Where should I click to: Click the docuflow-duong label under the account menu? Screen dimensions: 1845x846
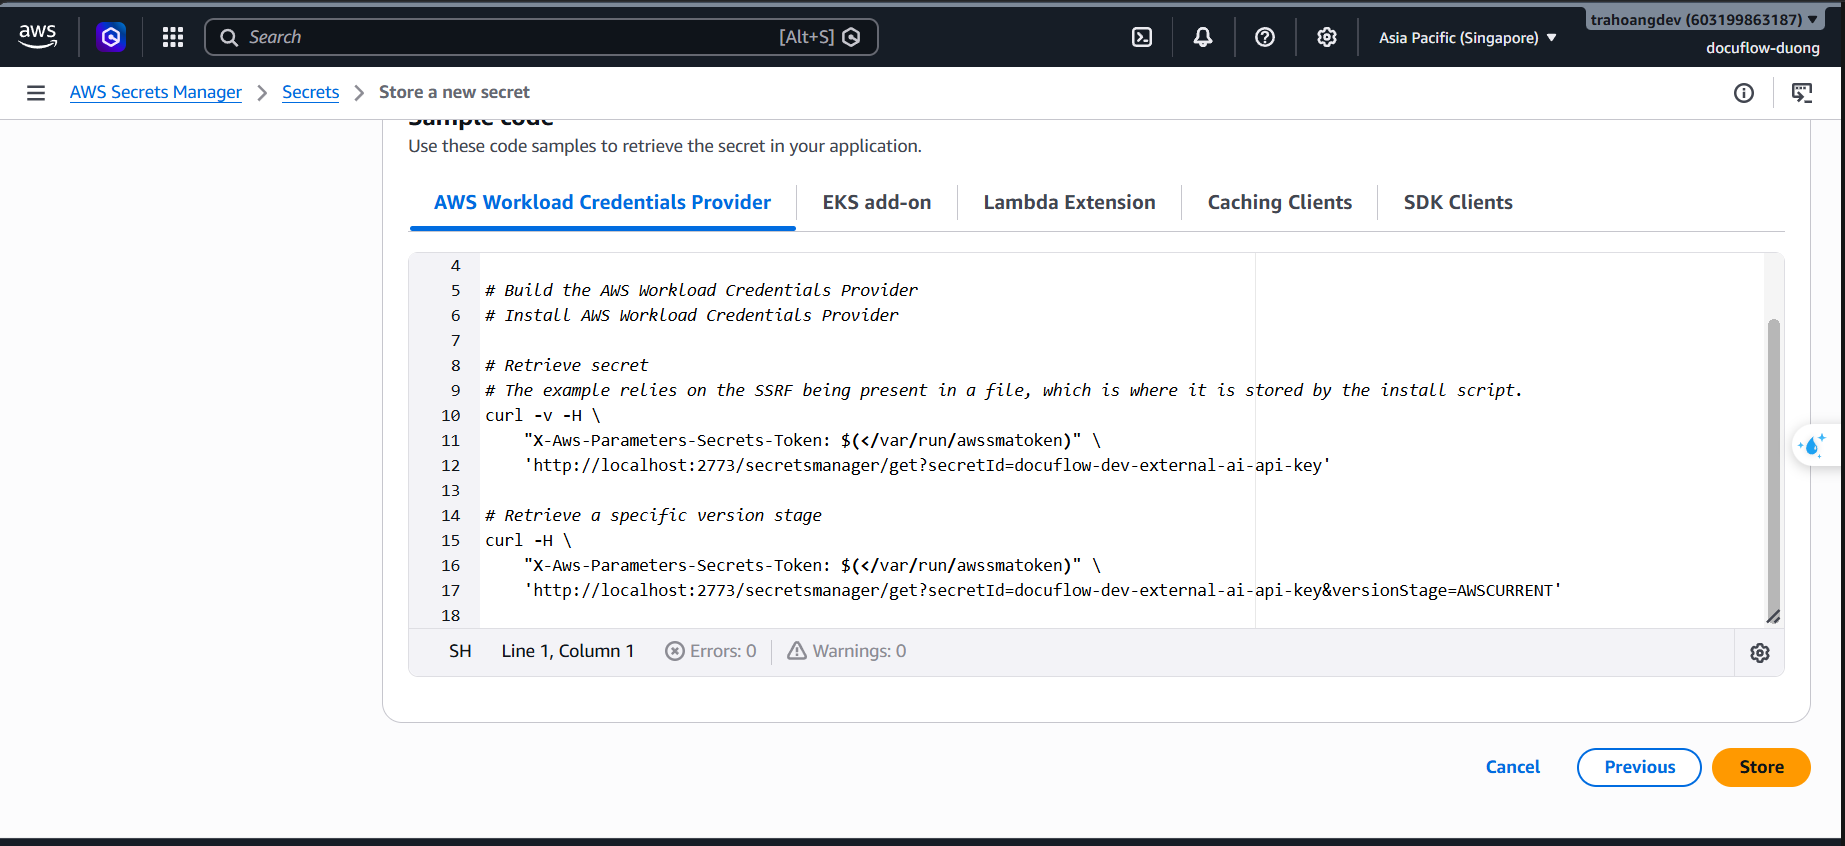(x=1763, y=48)
